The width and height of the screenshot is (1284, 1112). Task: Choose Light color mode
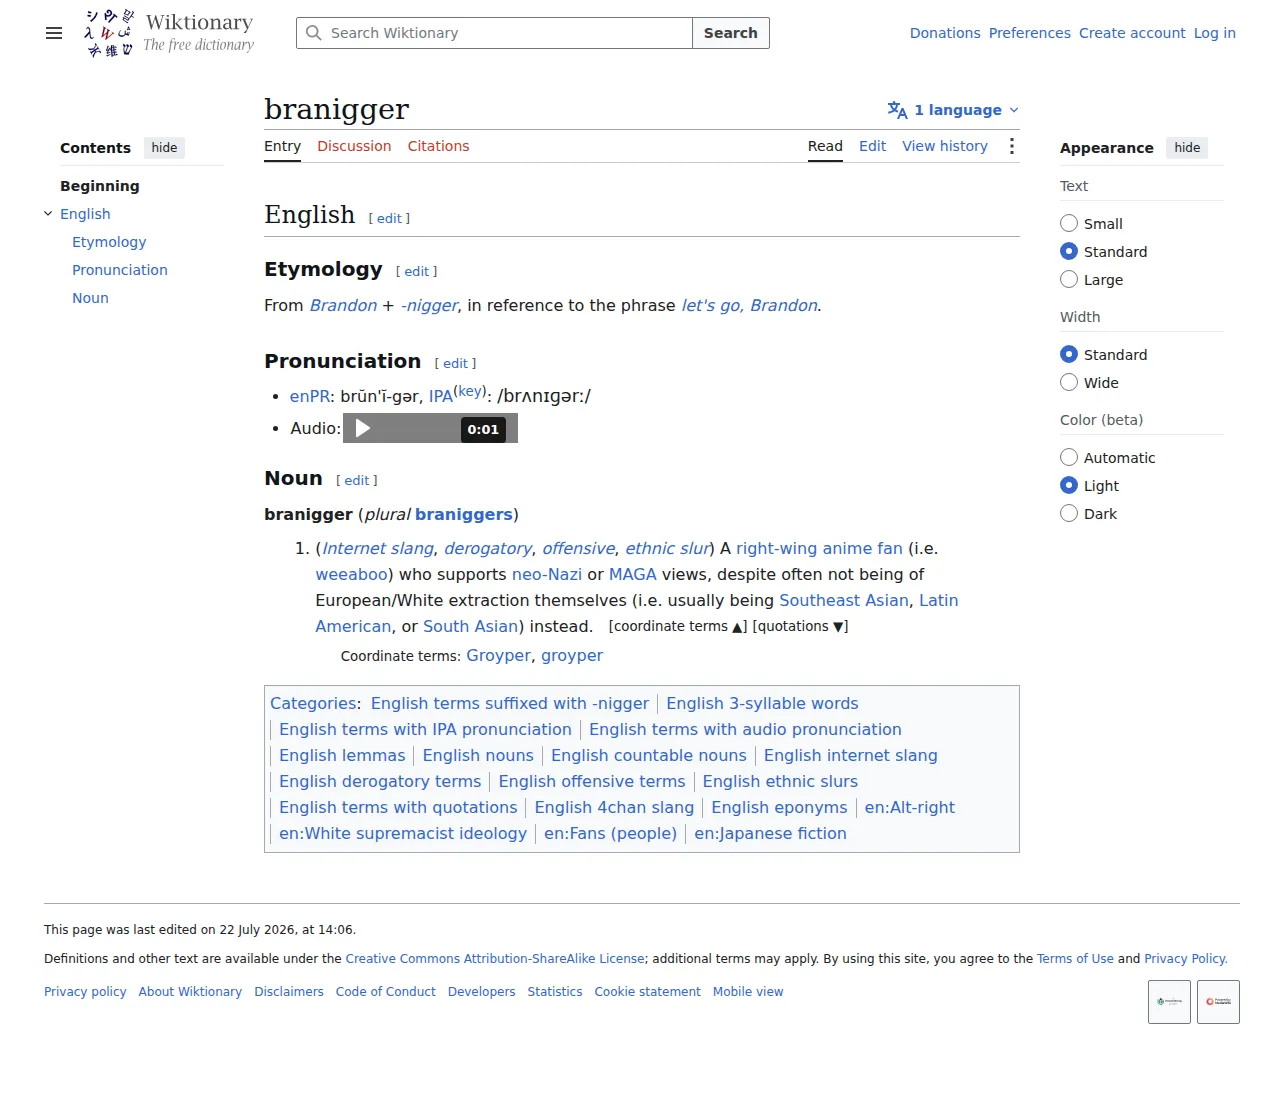click(x=1069, y=485)
